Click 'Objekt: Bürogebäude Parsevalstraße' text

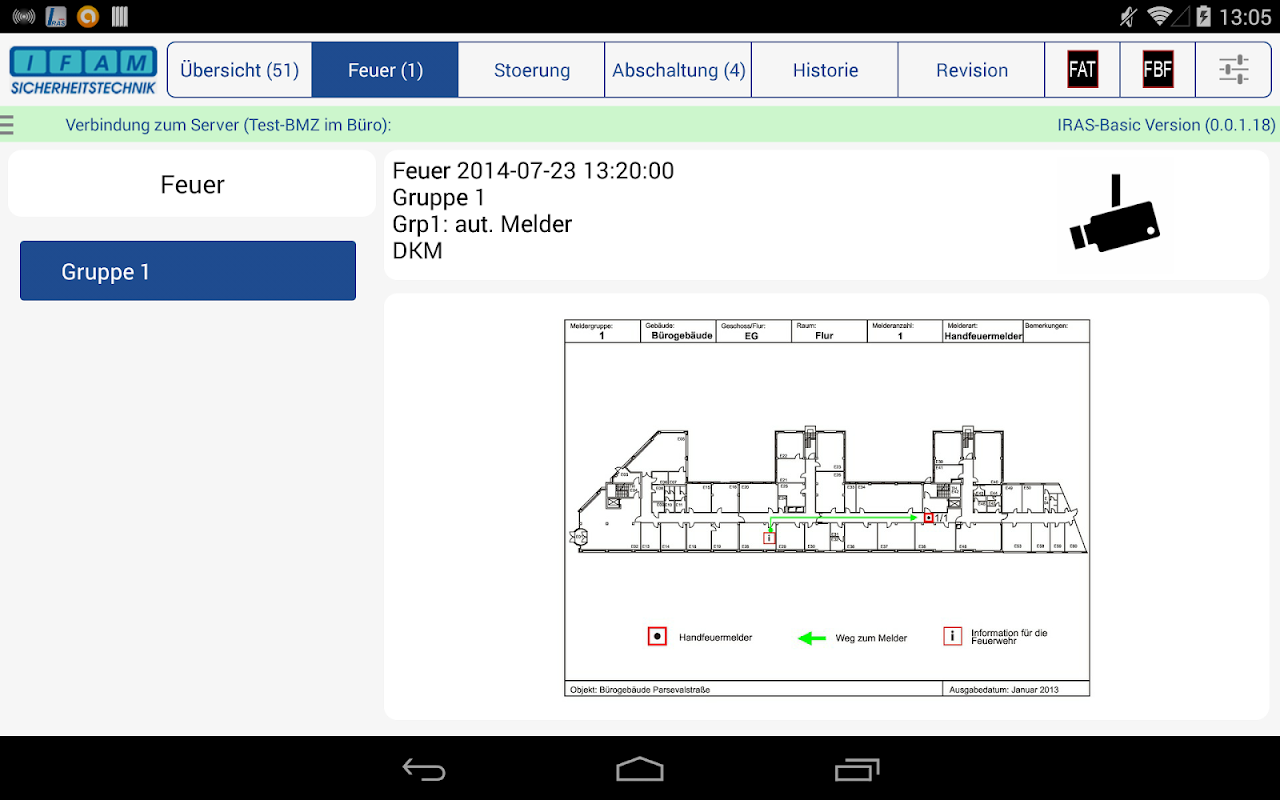pos(640,690)
